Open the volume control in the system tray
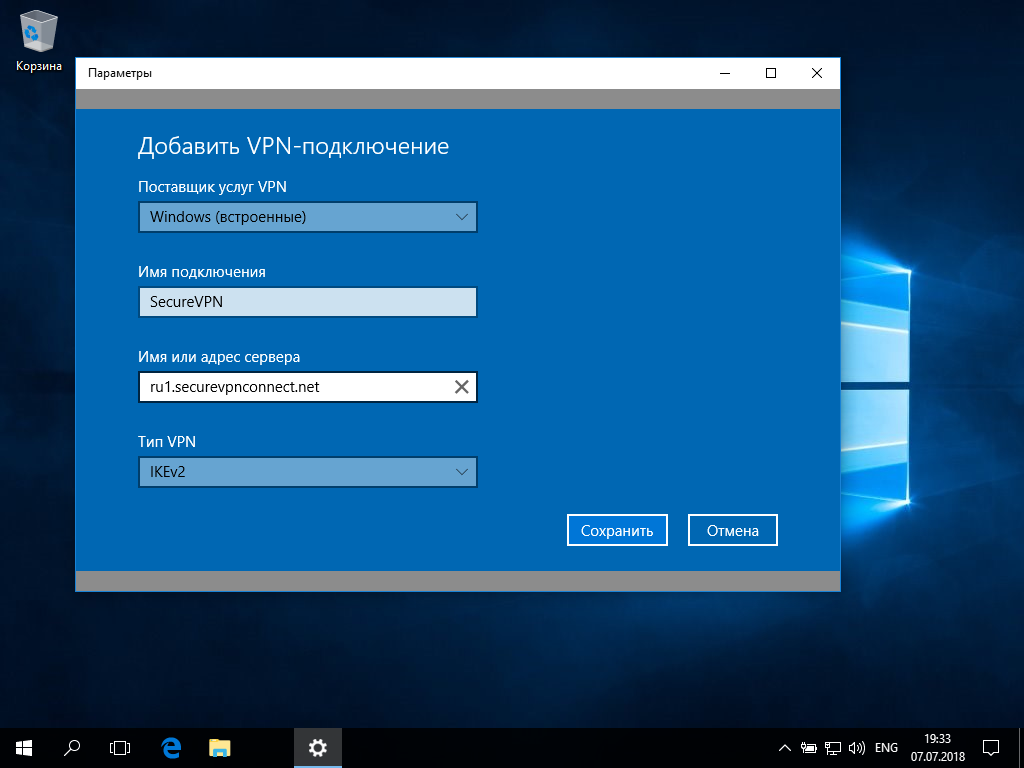The image size is (1024, 768). [x=857, y=747]
